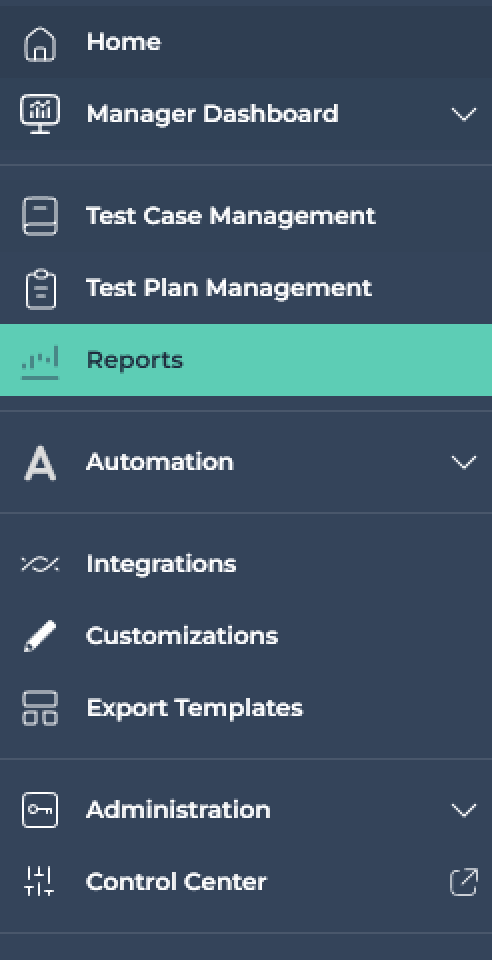The height and width of the screenshot is (960, 492).
Task: Open the Customizations text link
Action: [x=182, y=636]
